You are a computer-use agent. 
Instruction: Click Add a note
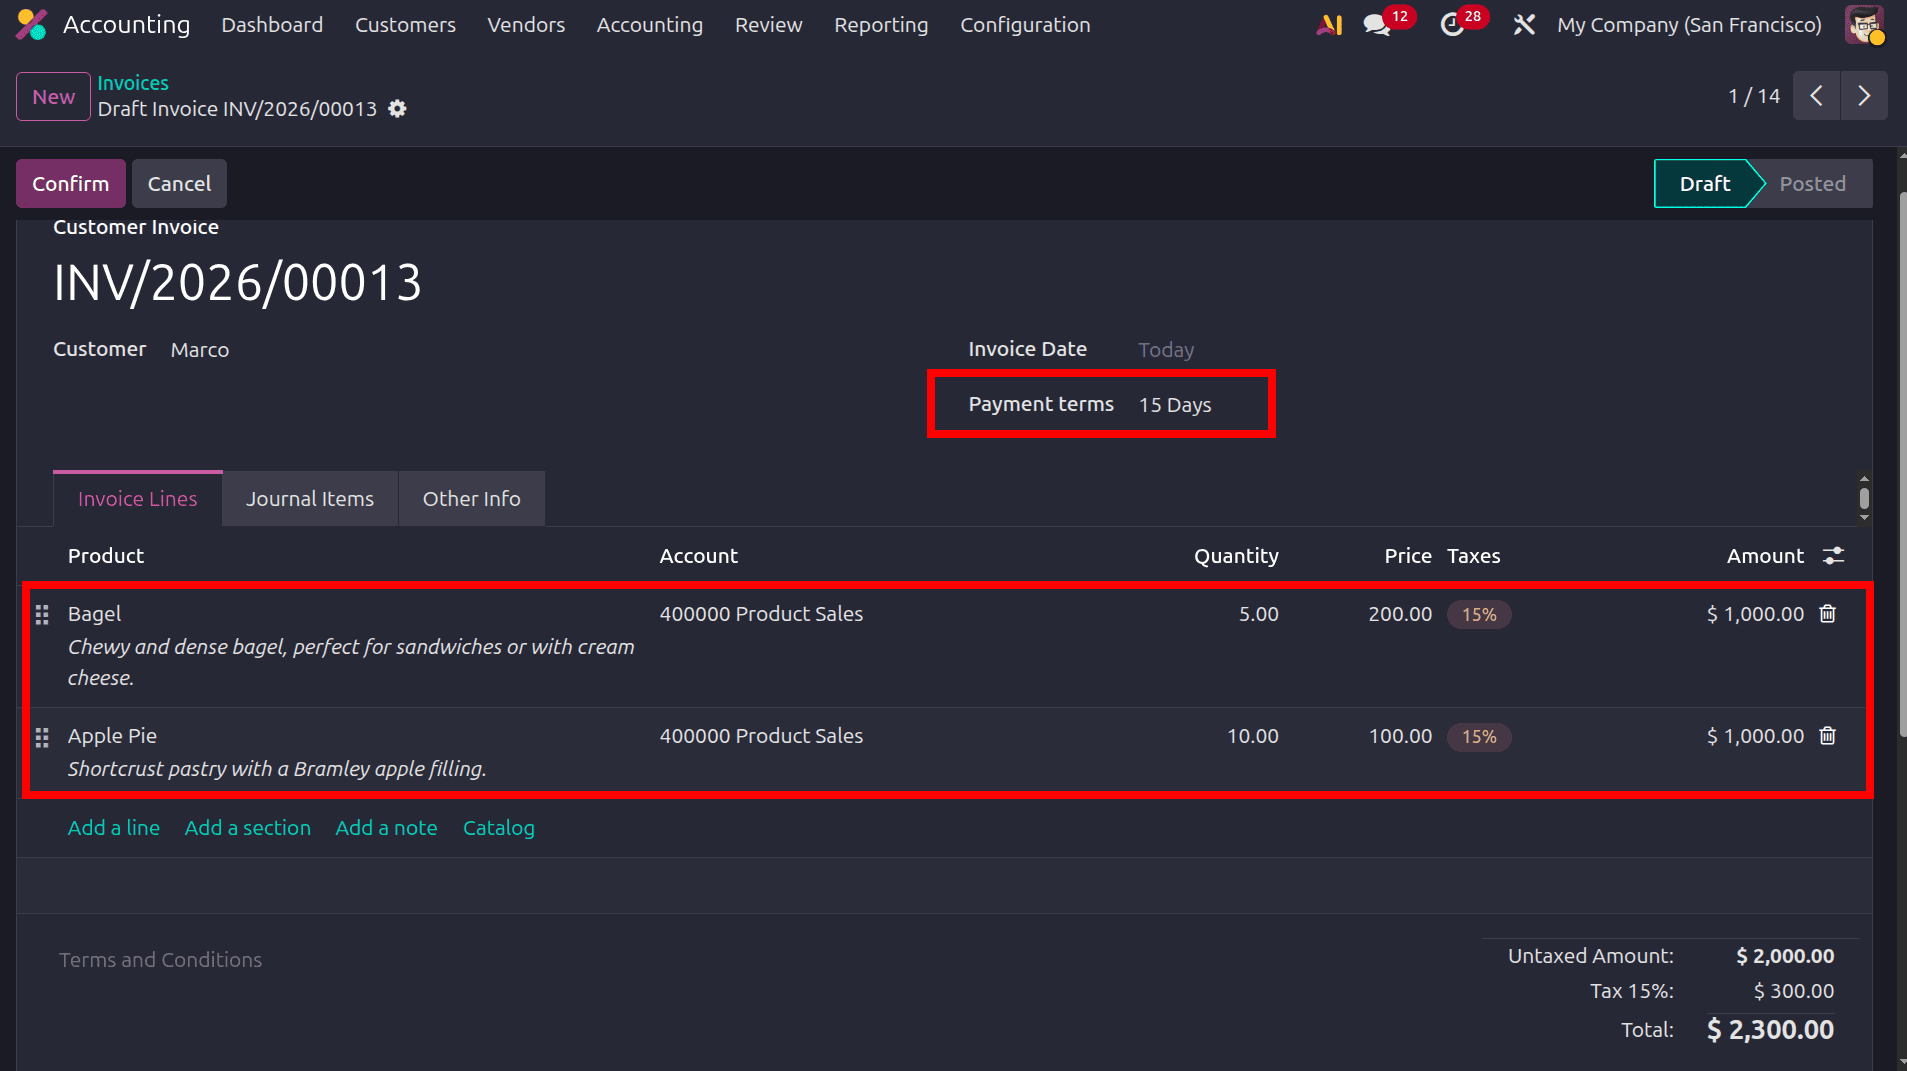tap(386, 828)
